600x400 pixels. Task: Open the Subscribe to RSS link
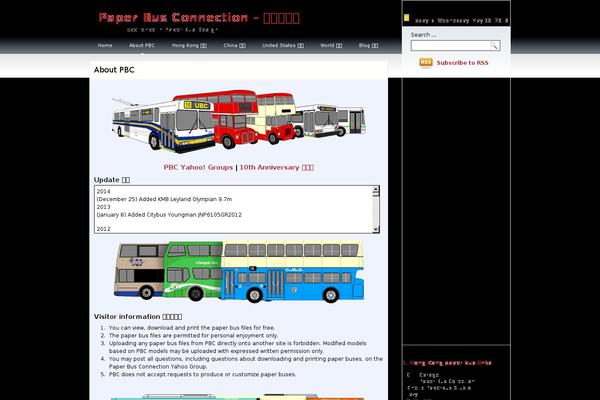462,63
